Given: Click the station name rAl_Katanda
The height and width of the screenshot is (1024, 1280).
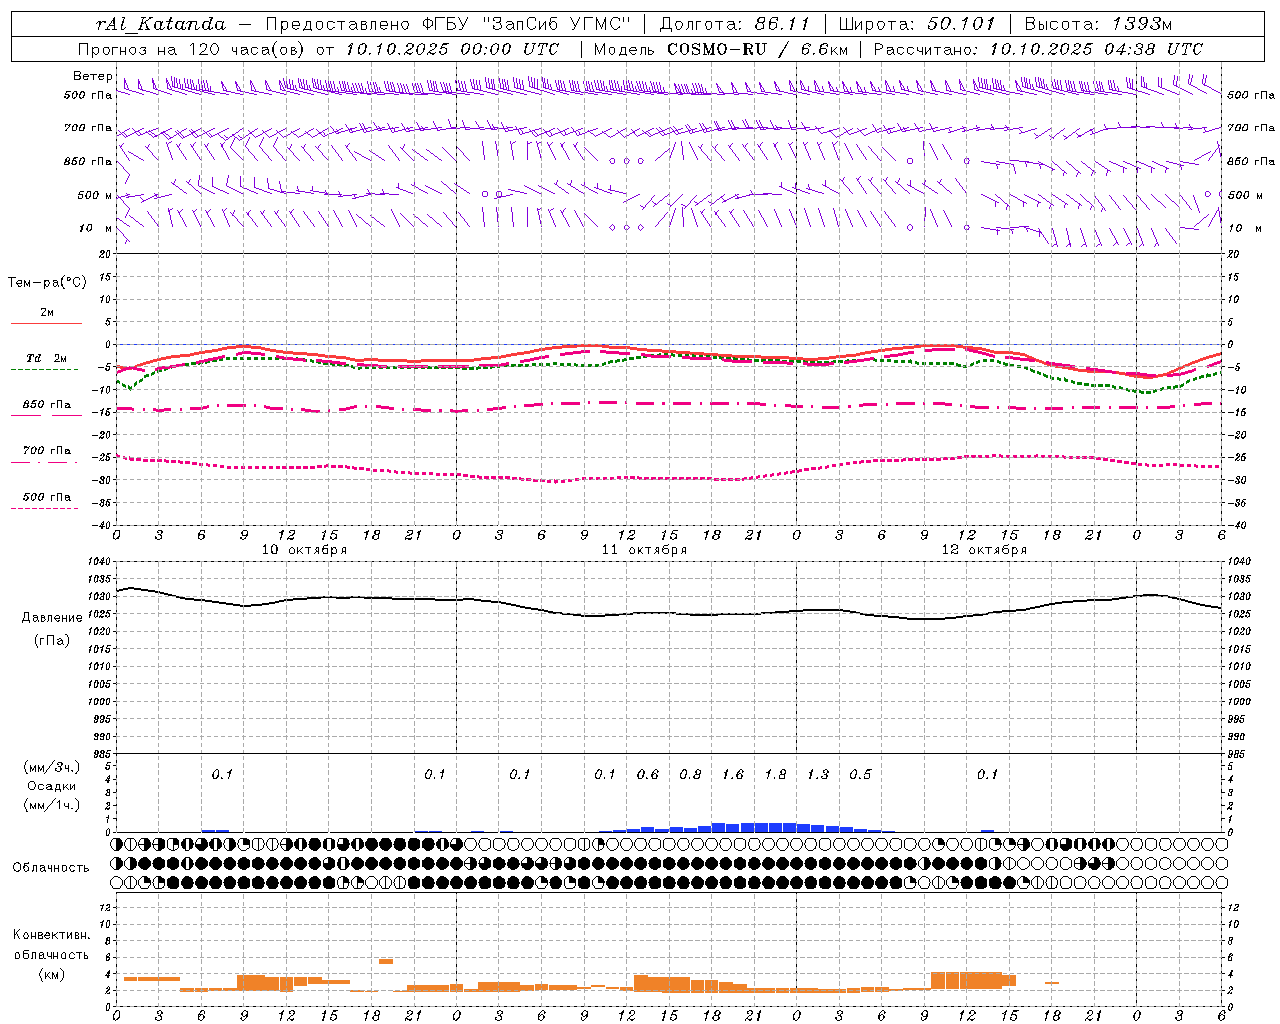Looking at the screenshot, I should pos(161,24).
